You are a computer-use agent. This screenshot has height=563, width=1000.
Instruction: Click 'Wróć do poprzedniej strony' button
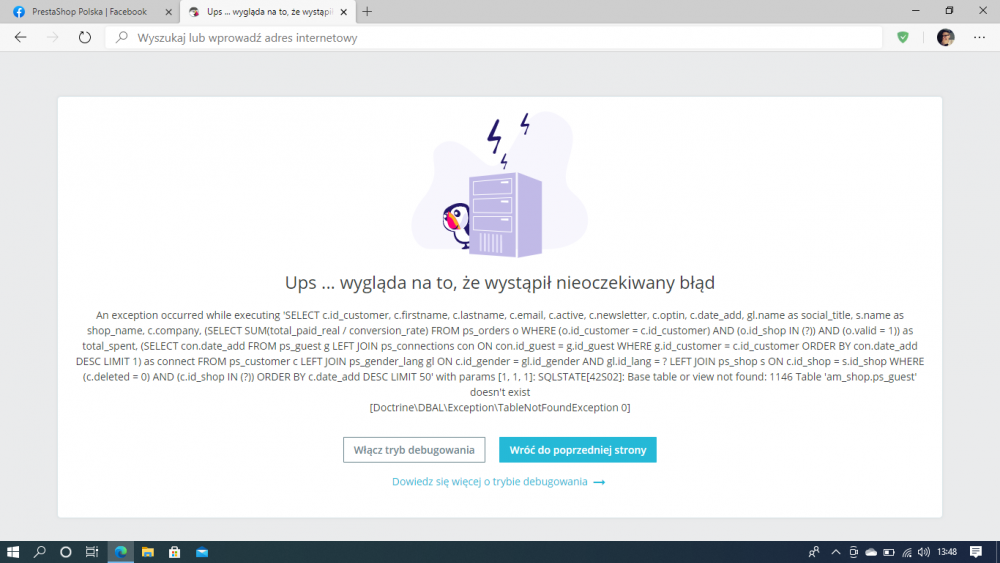(x=578, y=450)
